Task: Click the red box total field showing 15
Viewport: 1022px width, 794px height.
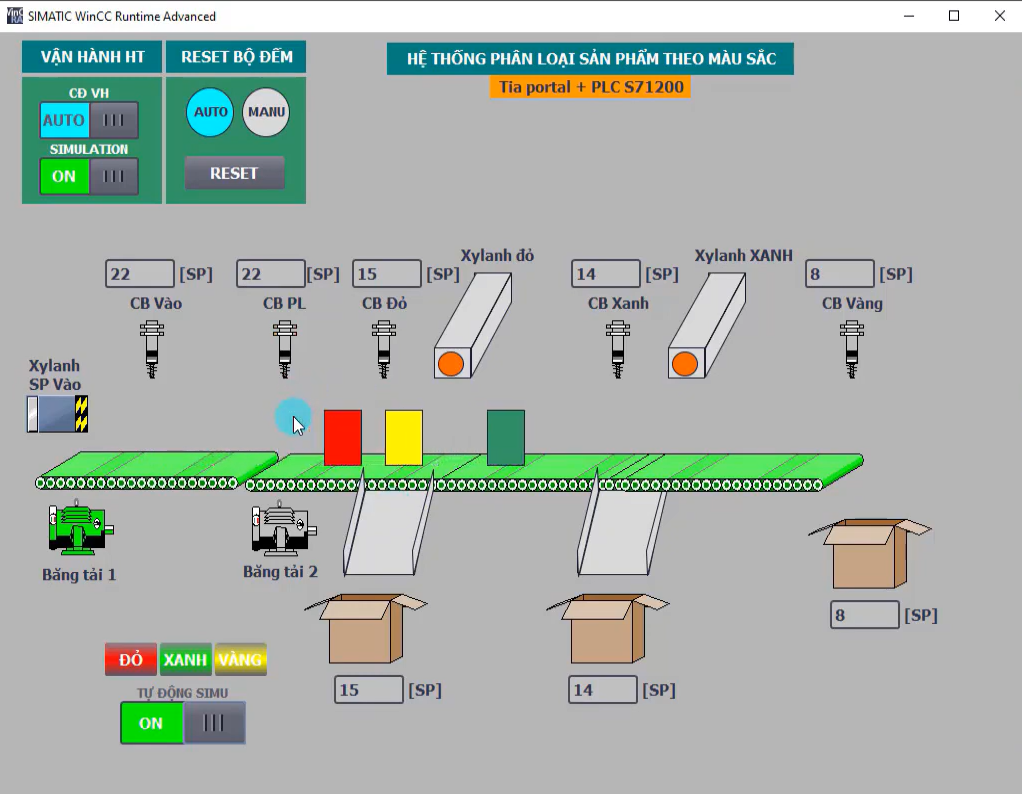Action: point(369,690)
